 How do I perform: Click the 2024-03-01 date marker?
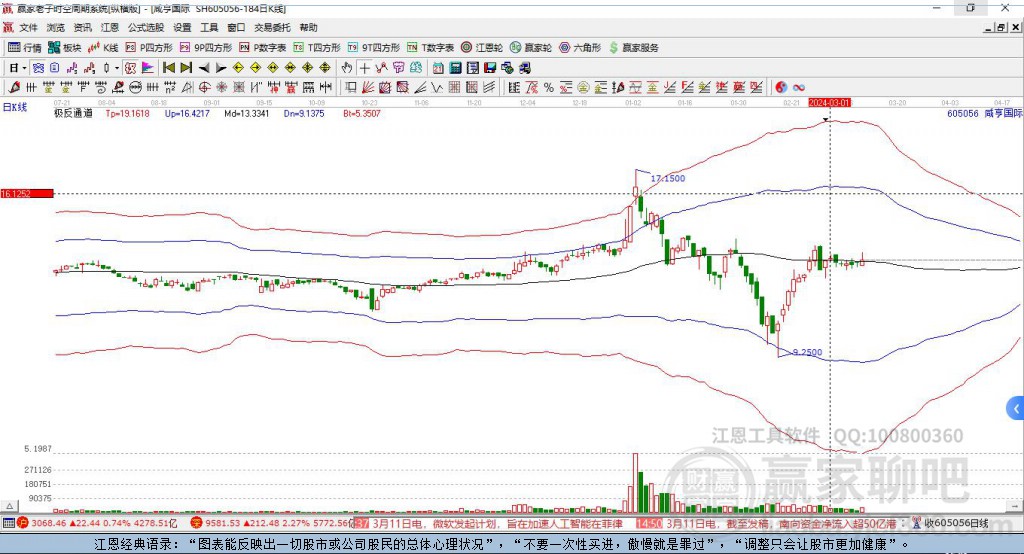829,103
